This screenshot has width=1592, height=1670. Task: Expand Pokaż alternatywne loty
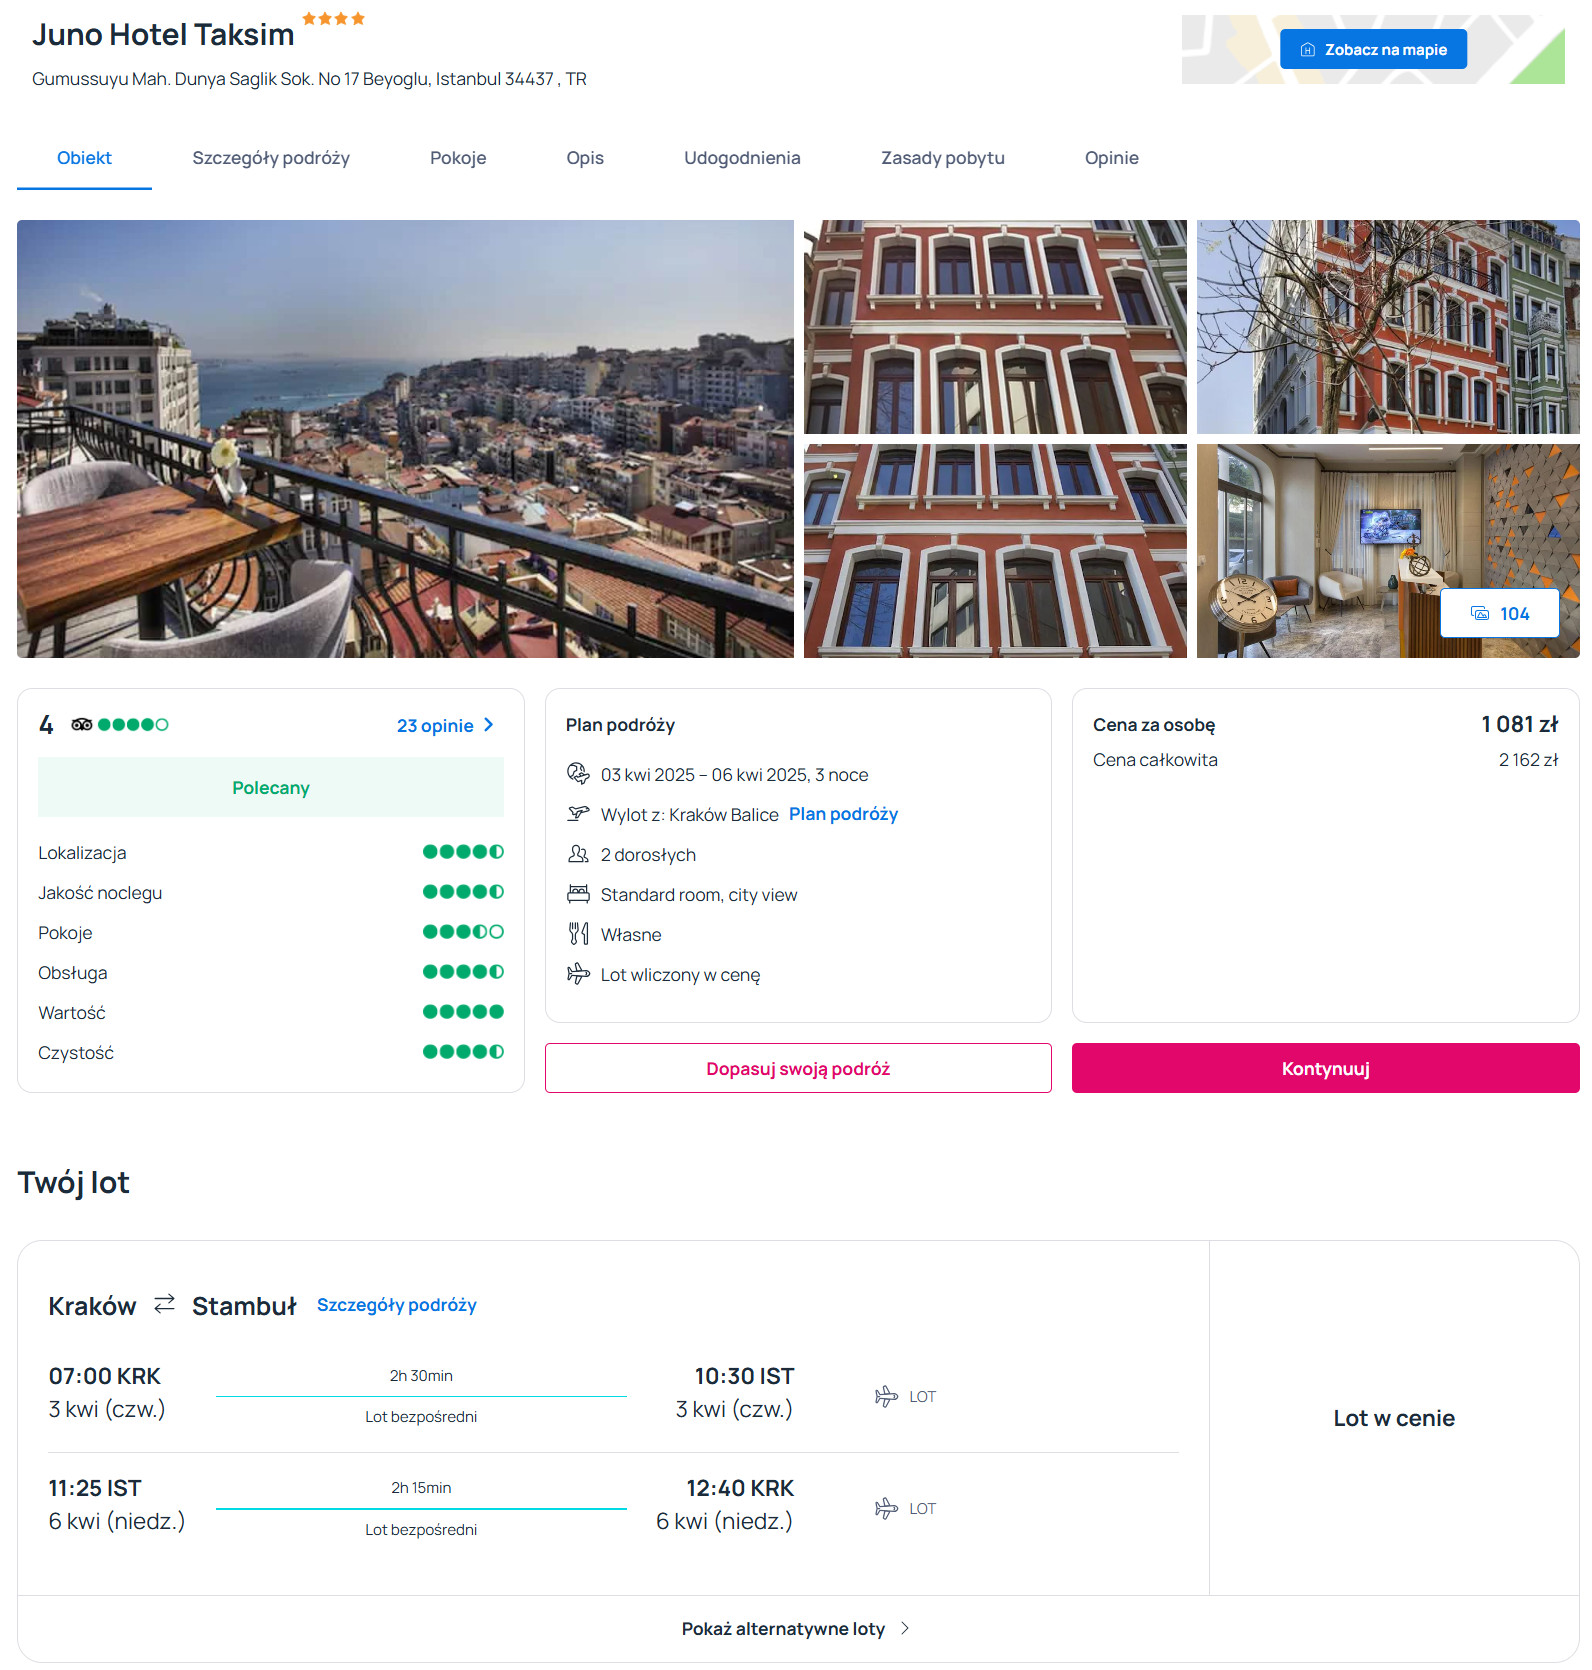795,1629
